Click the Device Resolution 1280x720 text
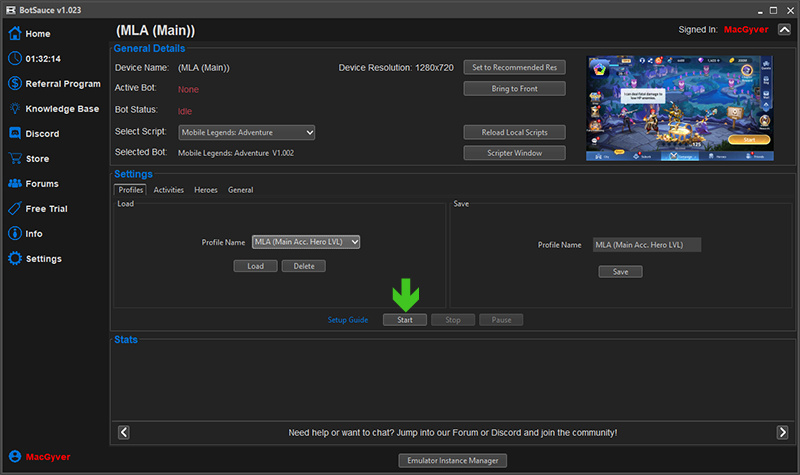800x475 pixels. [x=396, y=68]
